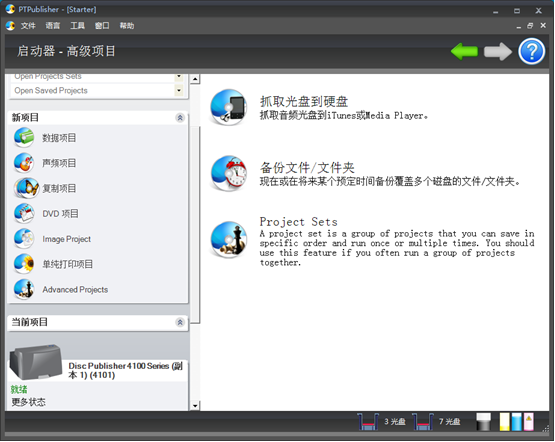
Task: Expand the Open Saved Projects dropdown
Action: (179, 91)
